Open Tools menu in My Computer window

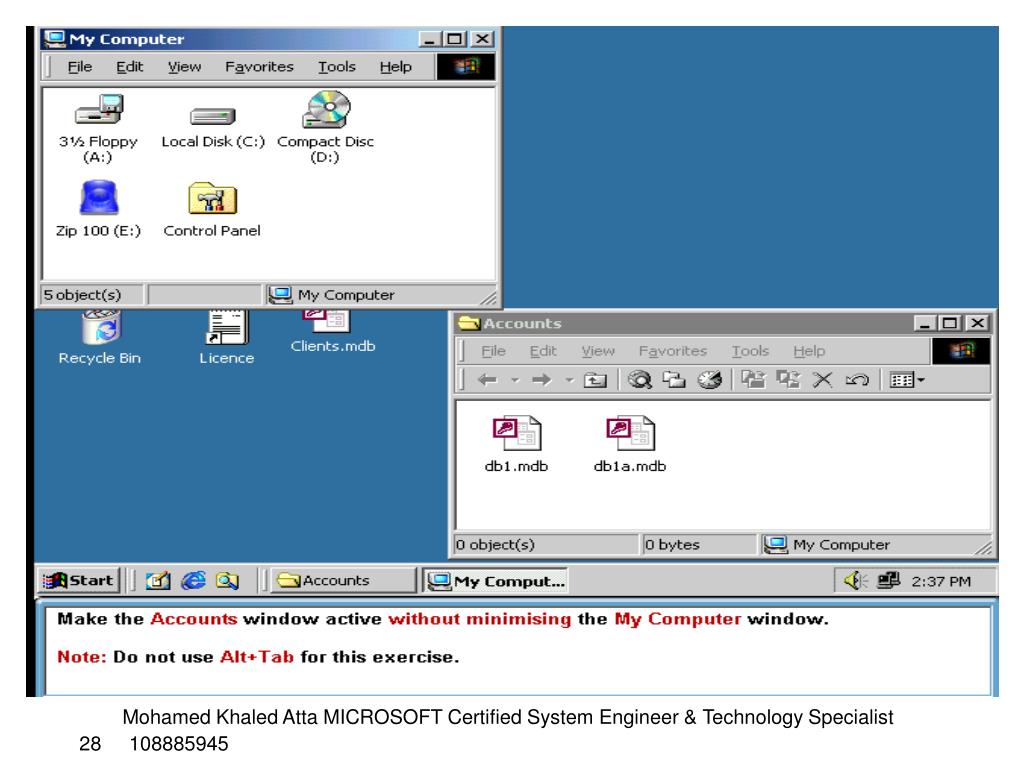[336, 67]
